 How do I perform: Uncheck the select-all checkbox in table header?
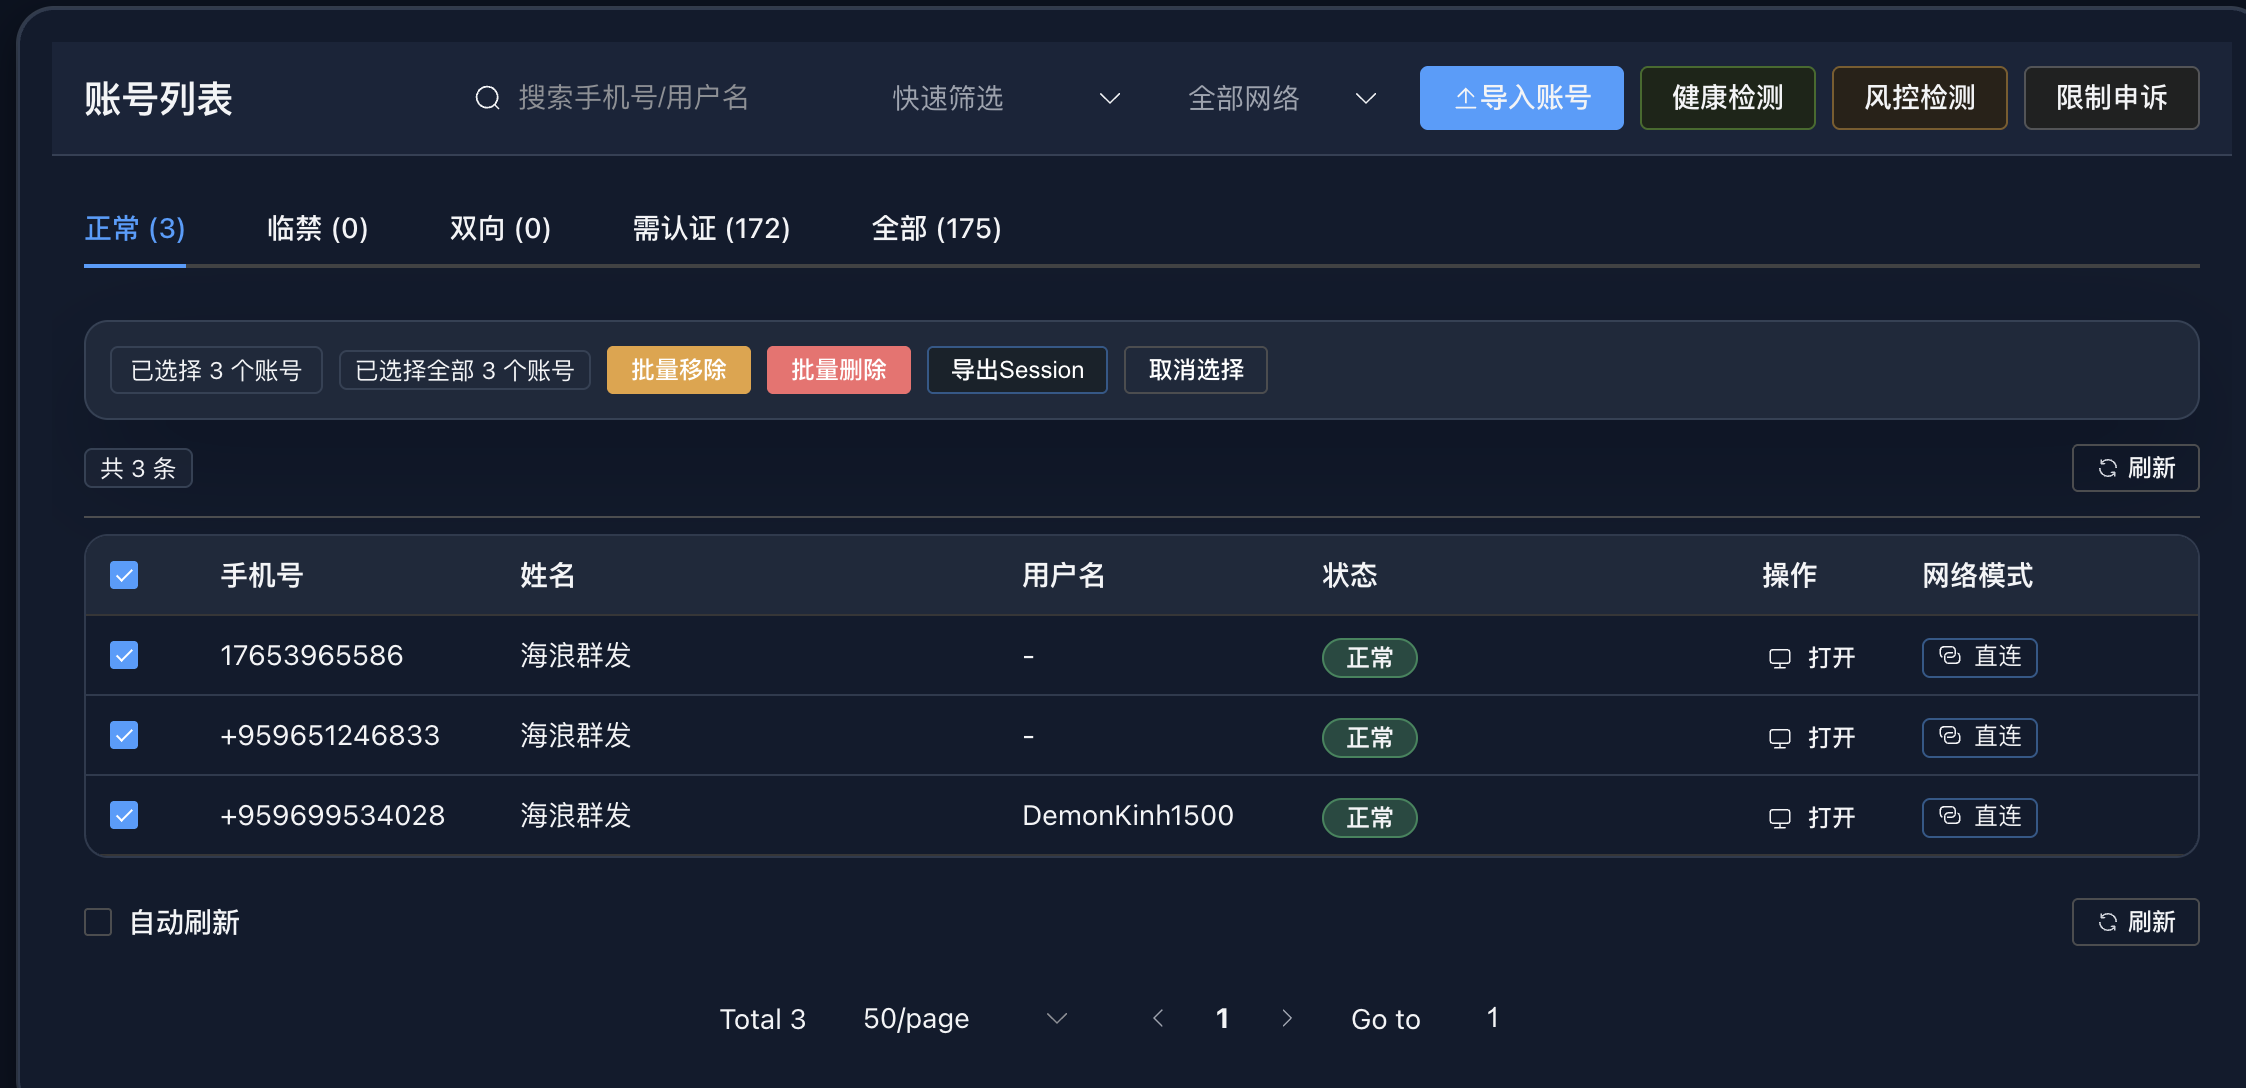coord(123,575)
